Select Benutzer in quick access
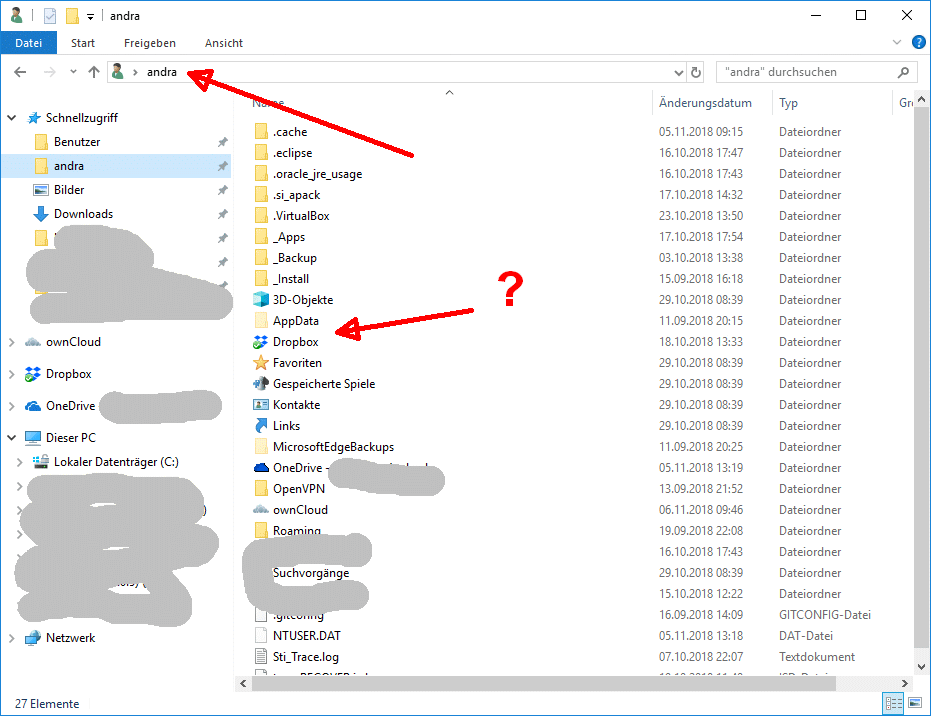 (77, 142)
